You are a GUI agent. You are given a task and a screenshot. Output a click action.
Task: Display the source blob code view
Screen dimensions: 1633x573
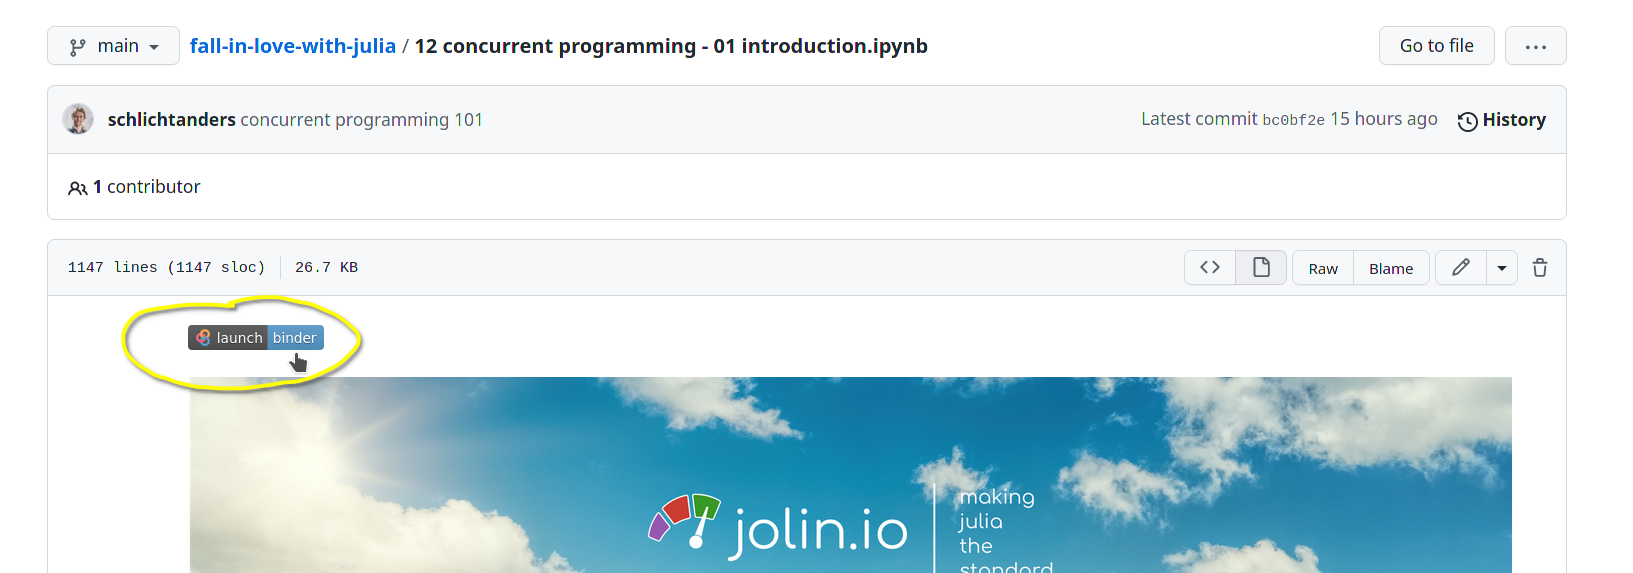pos(1210,268)
